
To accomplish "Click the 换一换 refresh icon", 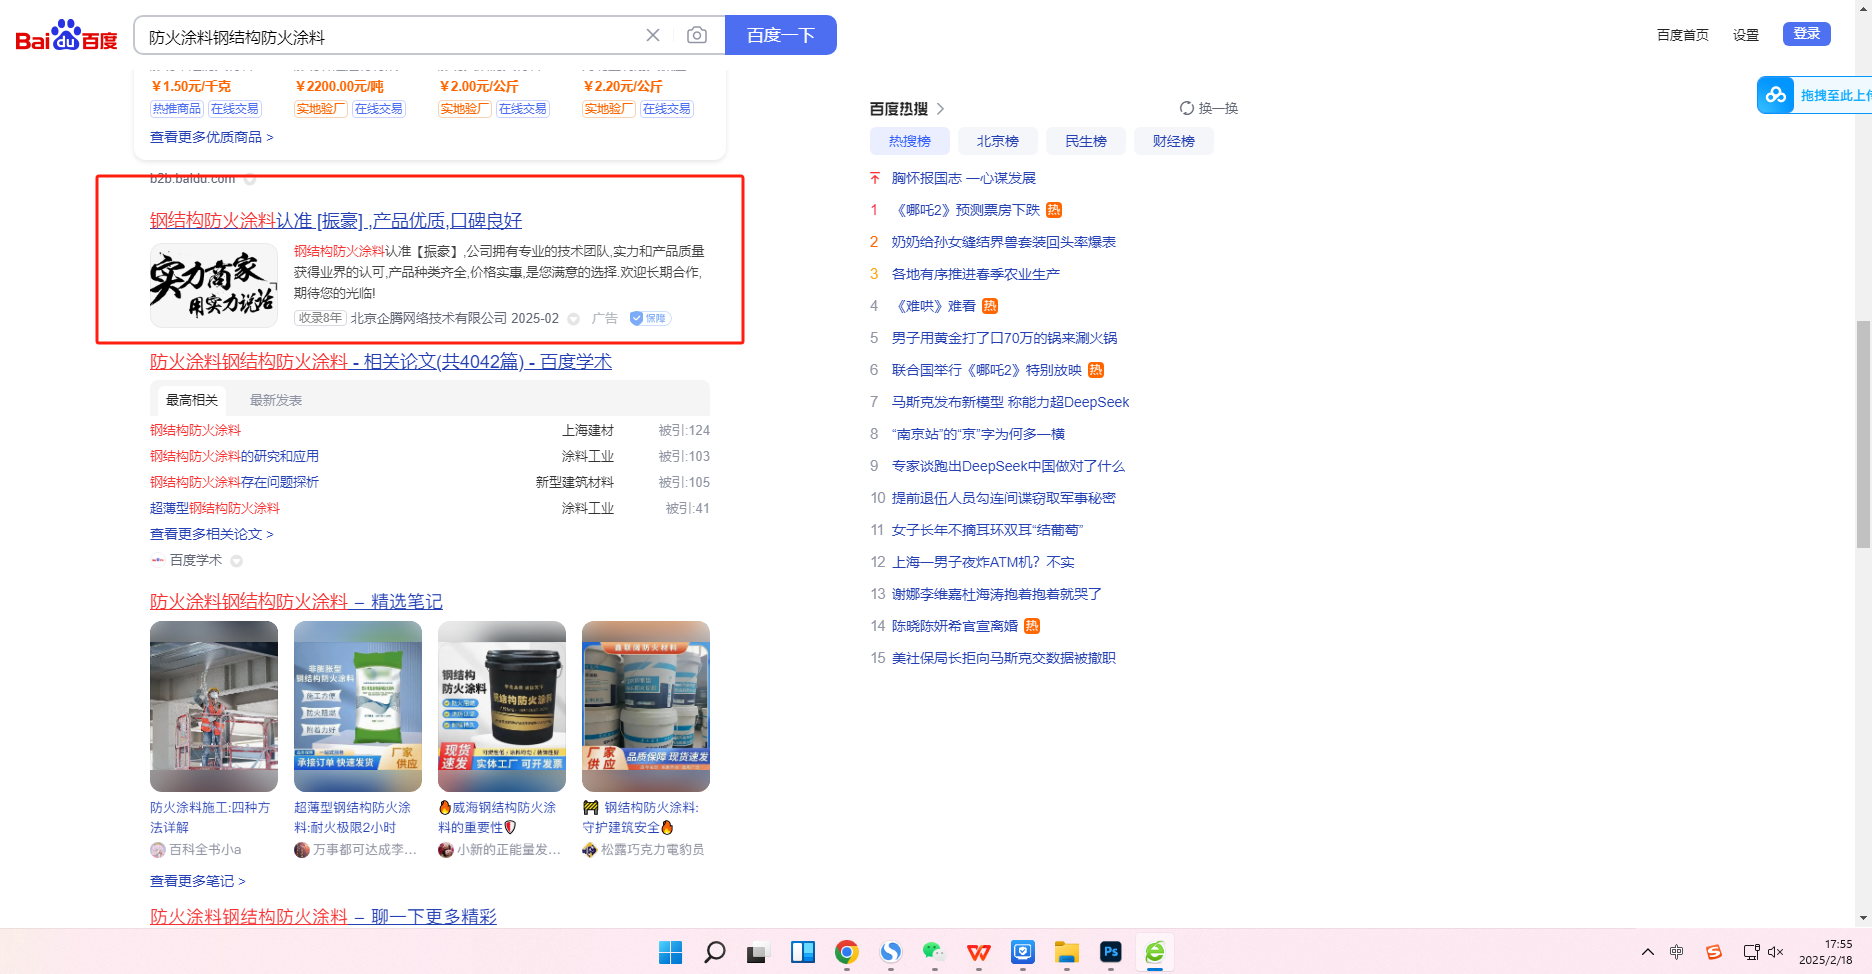I will tap(1186, 108).
